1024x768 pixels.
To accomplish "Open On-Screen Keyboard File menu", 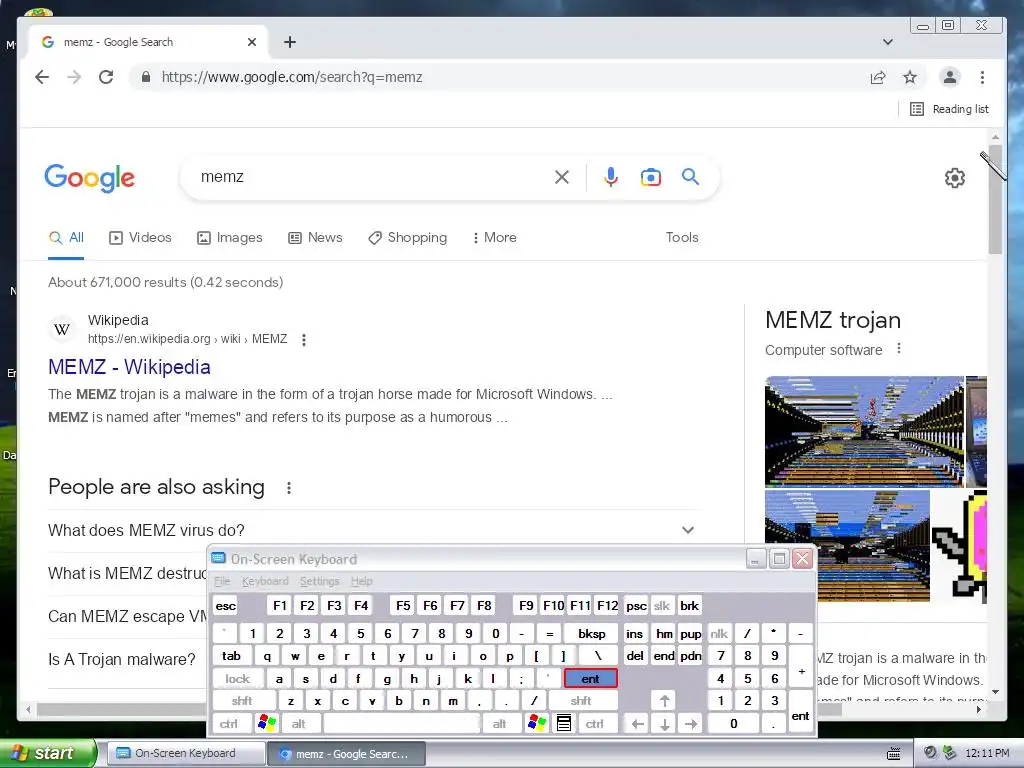I will click(222, 581).
